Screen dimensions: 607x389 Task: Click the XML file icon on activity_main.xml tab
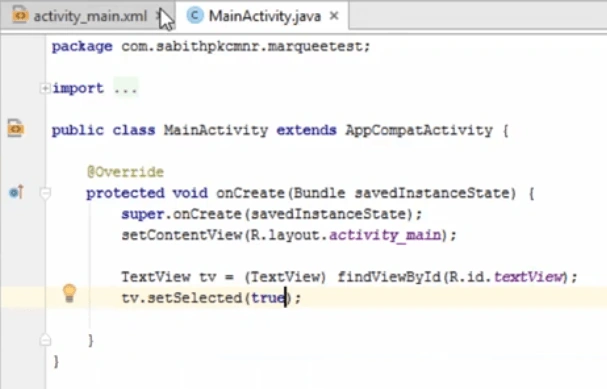pyautogui.click(x=20, y=15)
